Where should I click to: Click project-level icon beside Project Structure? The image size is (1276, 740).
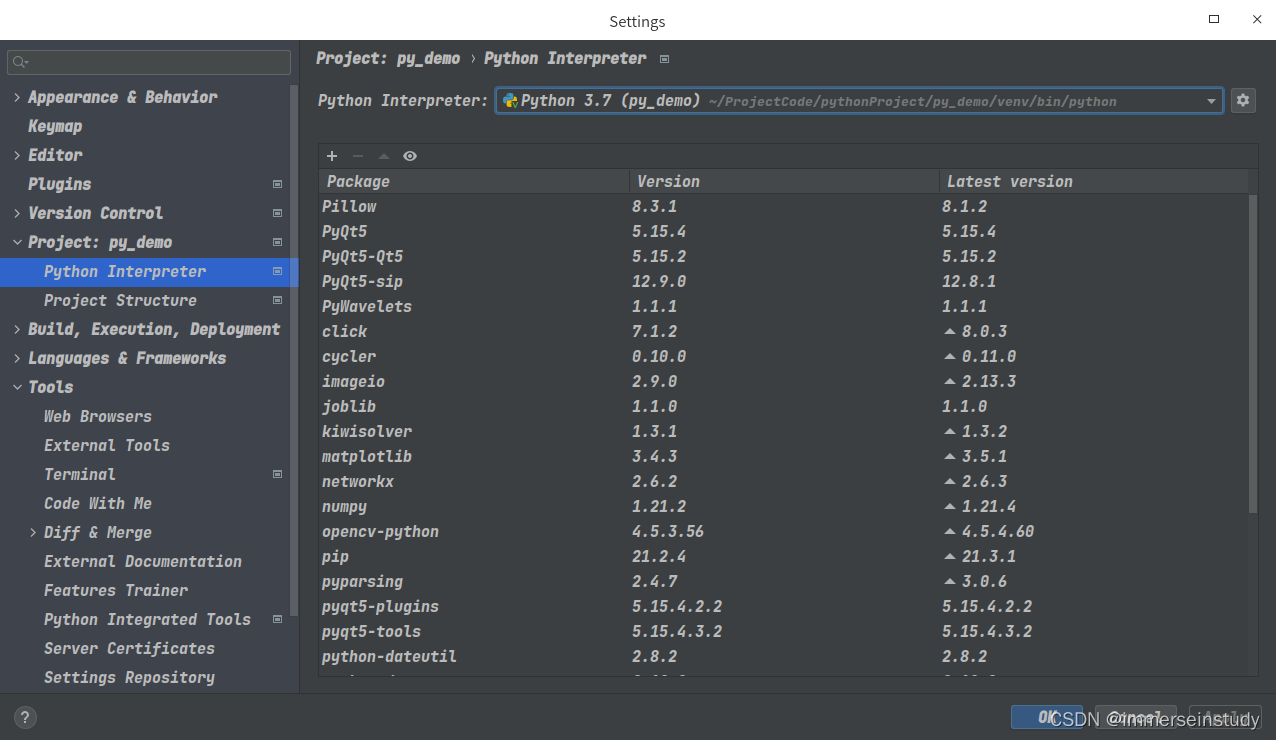click(278, 300)
